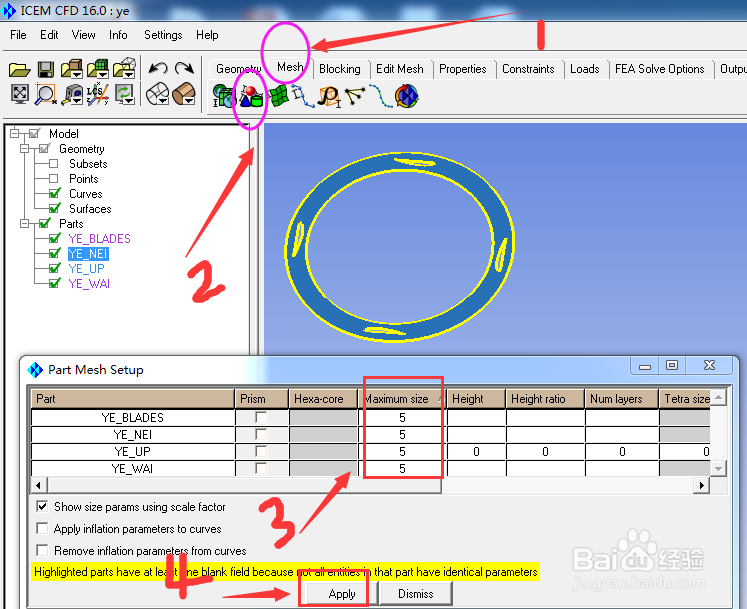
Task: Click the refresh display icon
Action: (x=124, y=94)
